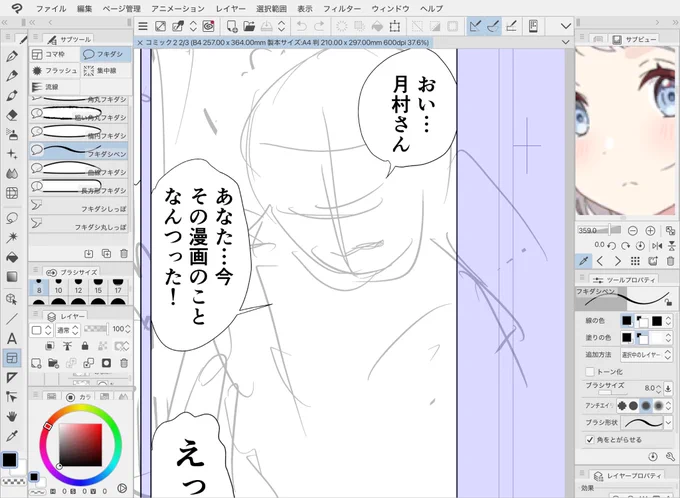Click the New raster layer icon
680x498 pixels.
pyautogui.click(x=36, y=363)
